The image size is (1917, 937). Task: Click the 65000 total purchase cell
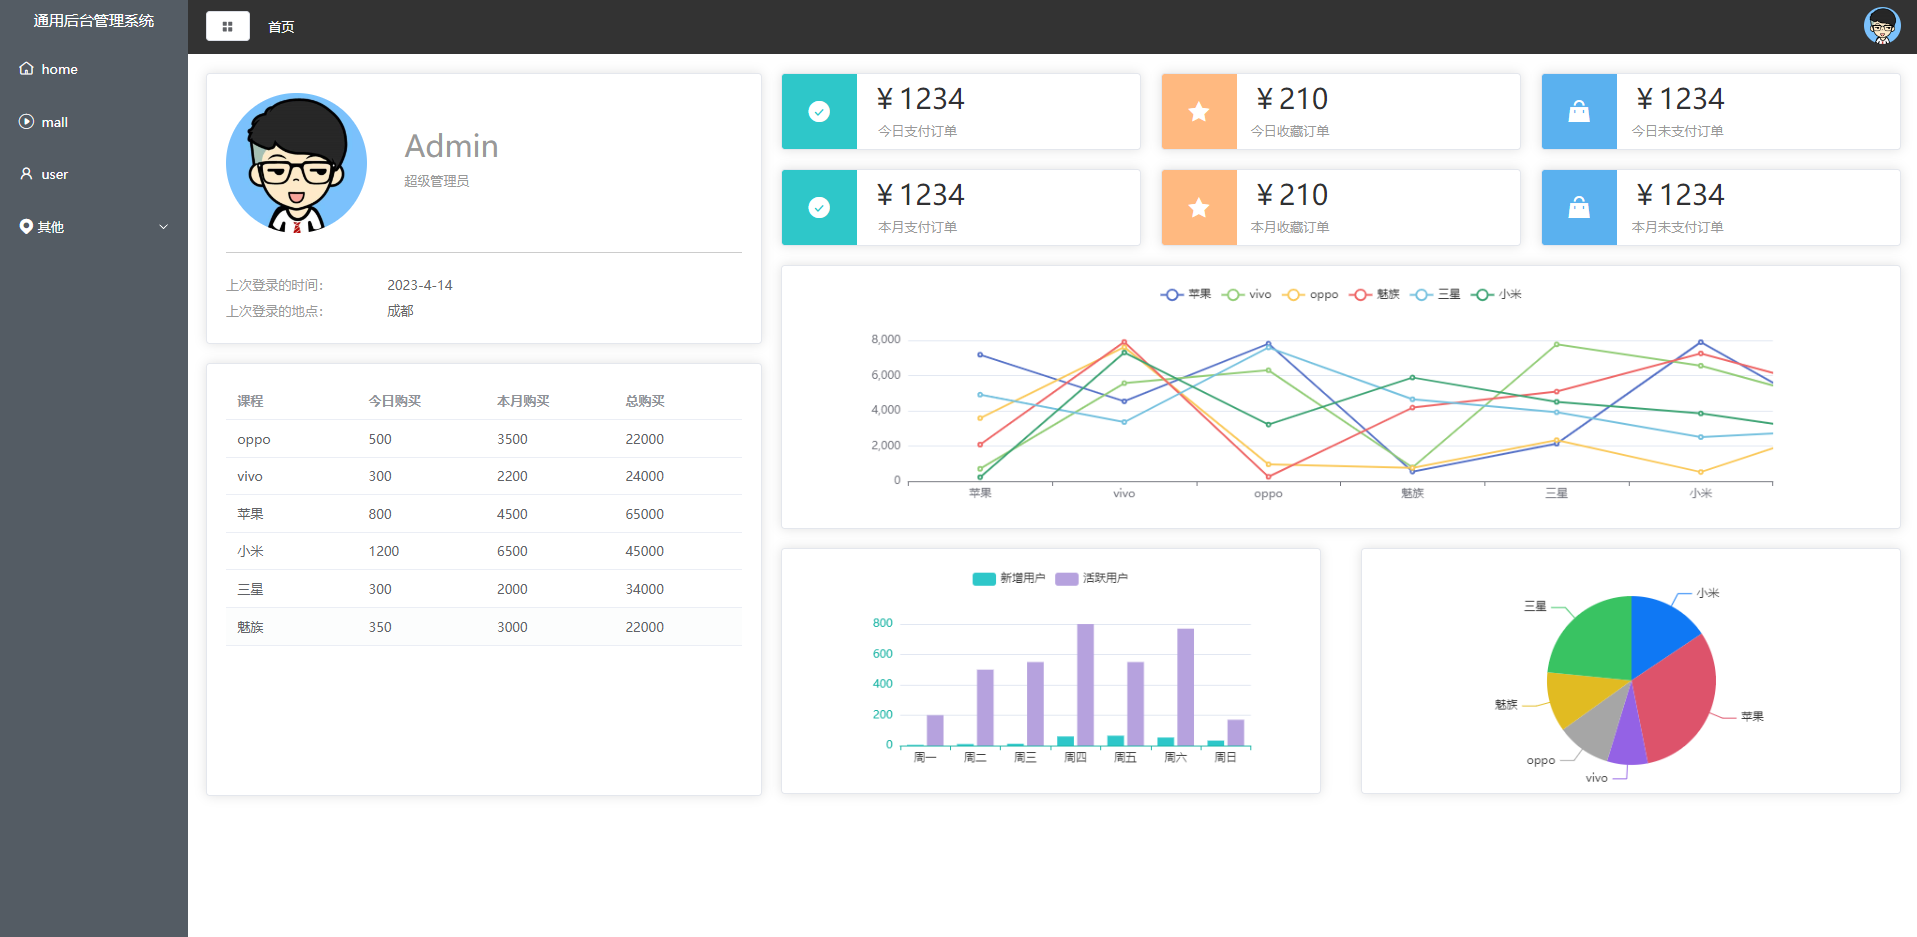click(645, 514)
